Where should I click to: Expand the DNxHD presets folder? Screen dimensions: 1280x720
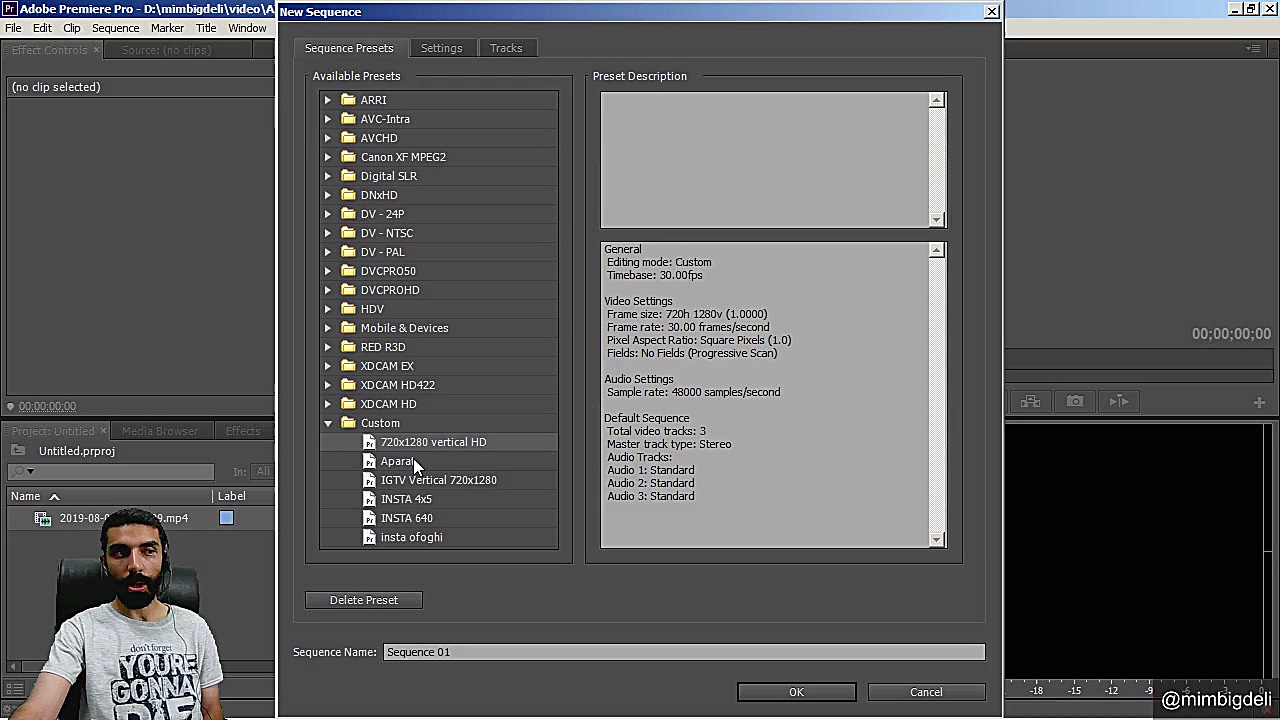[x=327, y=195]
